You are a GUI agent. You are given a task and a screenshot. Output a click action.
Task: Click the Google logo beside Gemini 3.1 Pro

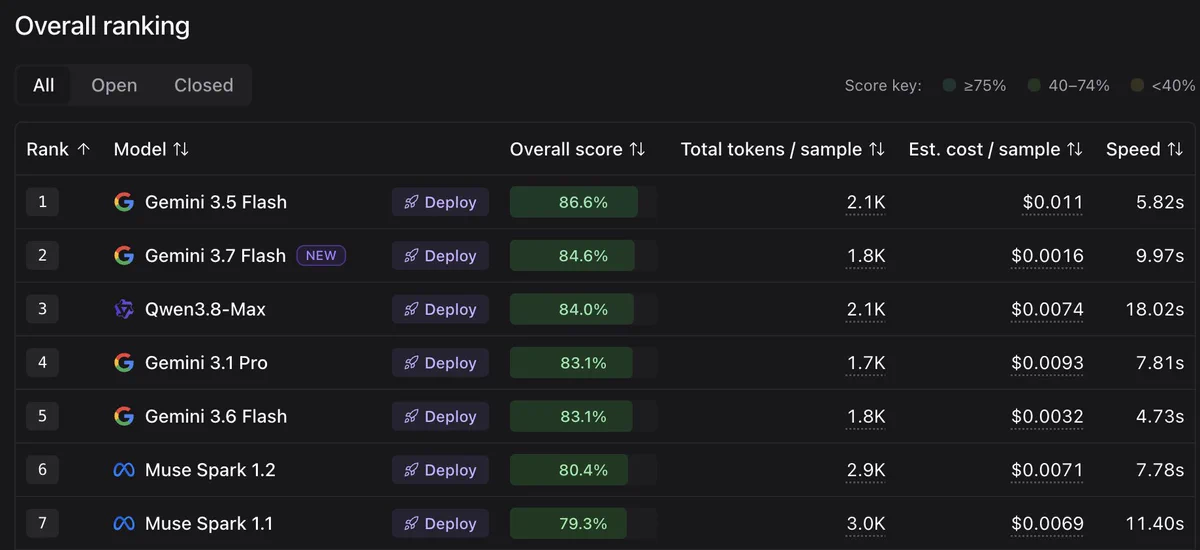coord(124,363)
